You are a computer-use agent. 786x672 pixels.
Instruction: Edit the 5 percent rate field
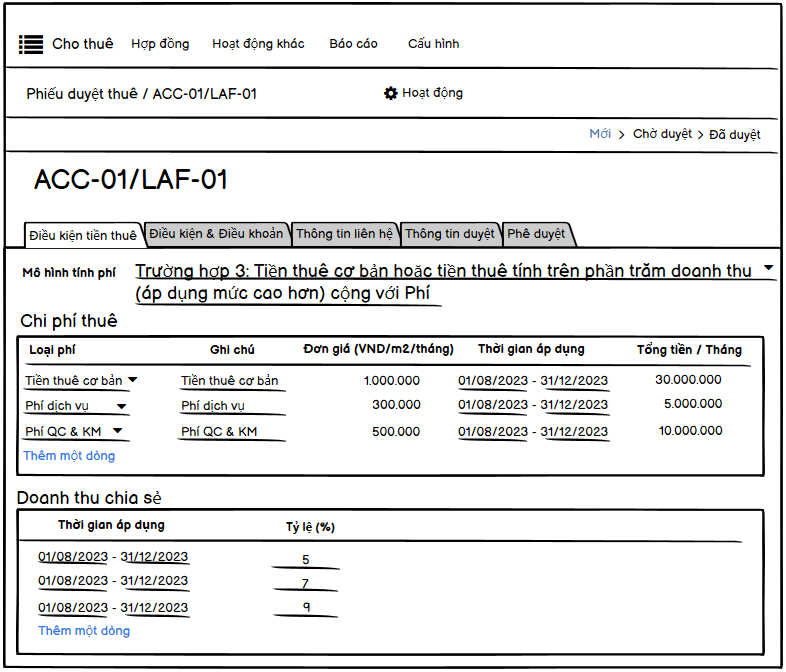click(x=306, y=560)
